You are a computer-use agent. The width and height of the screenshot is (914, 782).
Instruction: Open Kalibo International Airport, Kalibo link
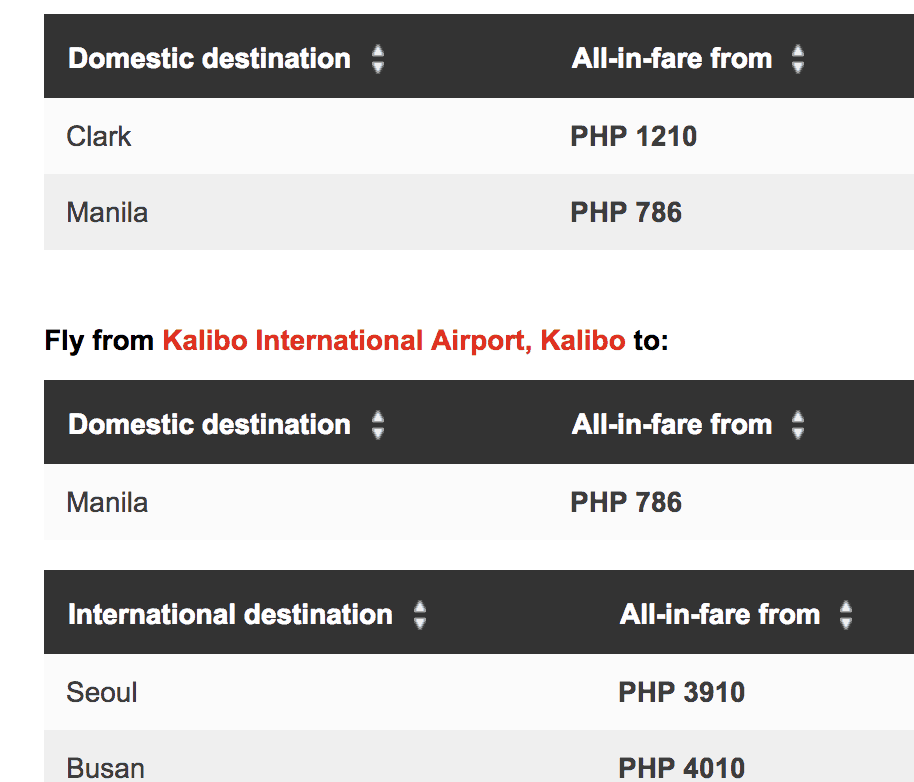click(x=393, y=341)
